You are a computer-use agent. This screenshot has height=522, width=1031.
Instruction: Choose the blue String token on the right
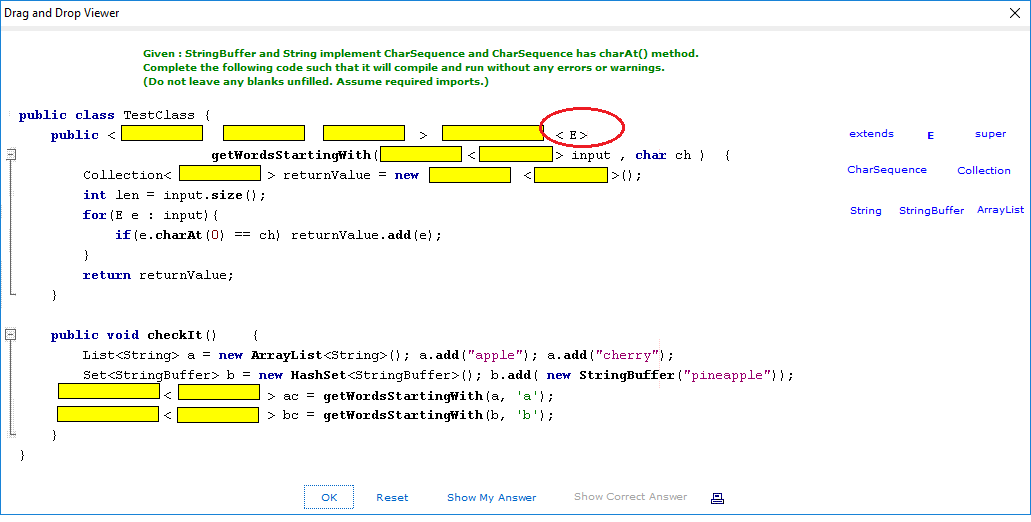pos(865,211)
